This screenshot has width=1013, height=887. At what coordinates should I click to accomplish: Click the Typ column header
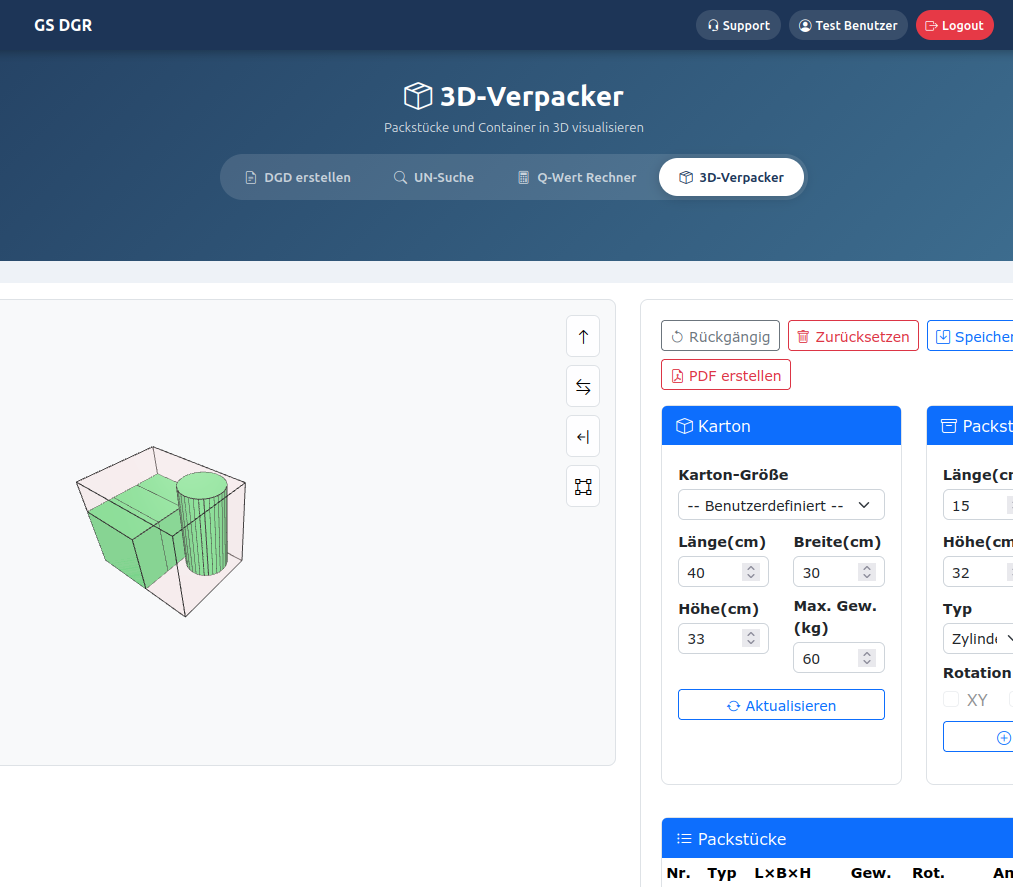(x=722, y=873)
